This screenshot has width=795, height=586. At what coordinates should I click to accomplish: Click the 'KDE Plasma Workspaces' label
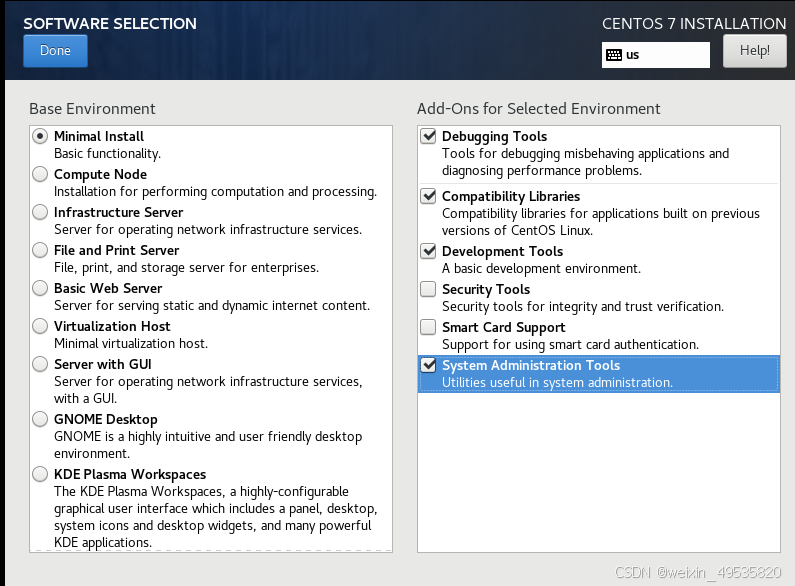click(130, 474)
